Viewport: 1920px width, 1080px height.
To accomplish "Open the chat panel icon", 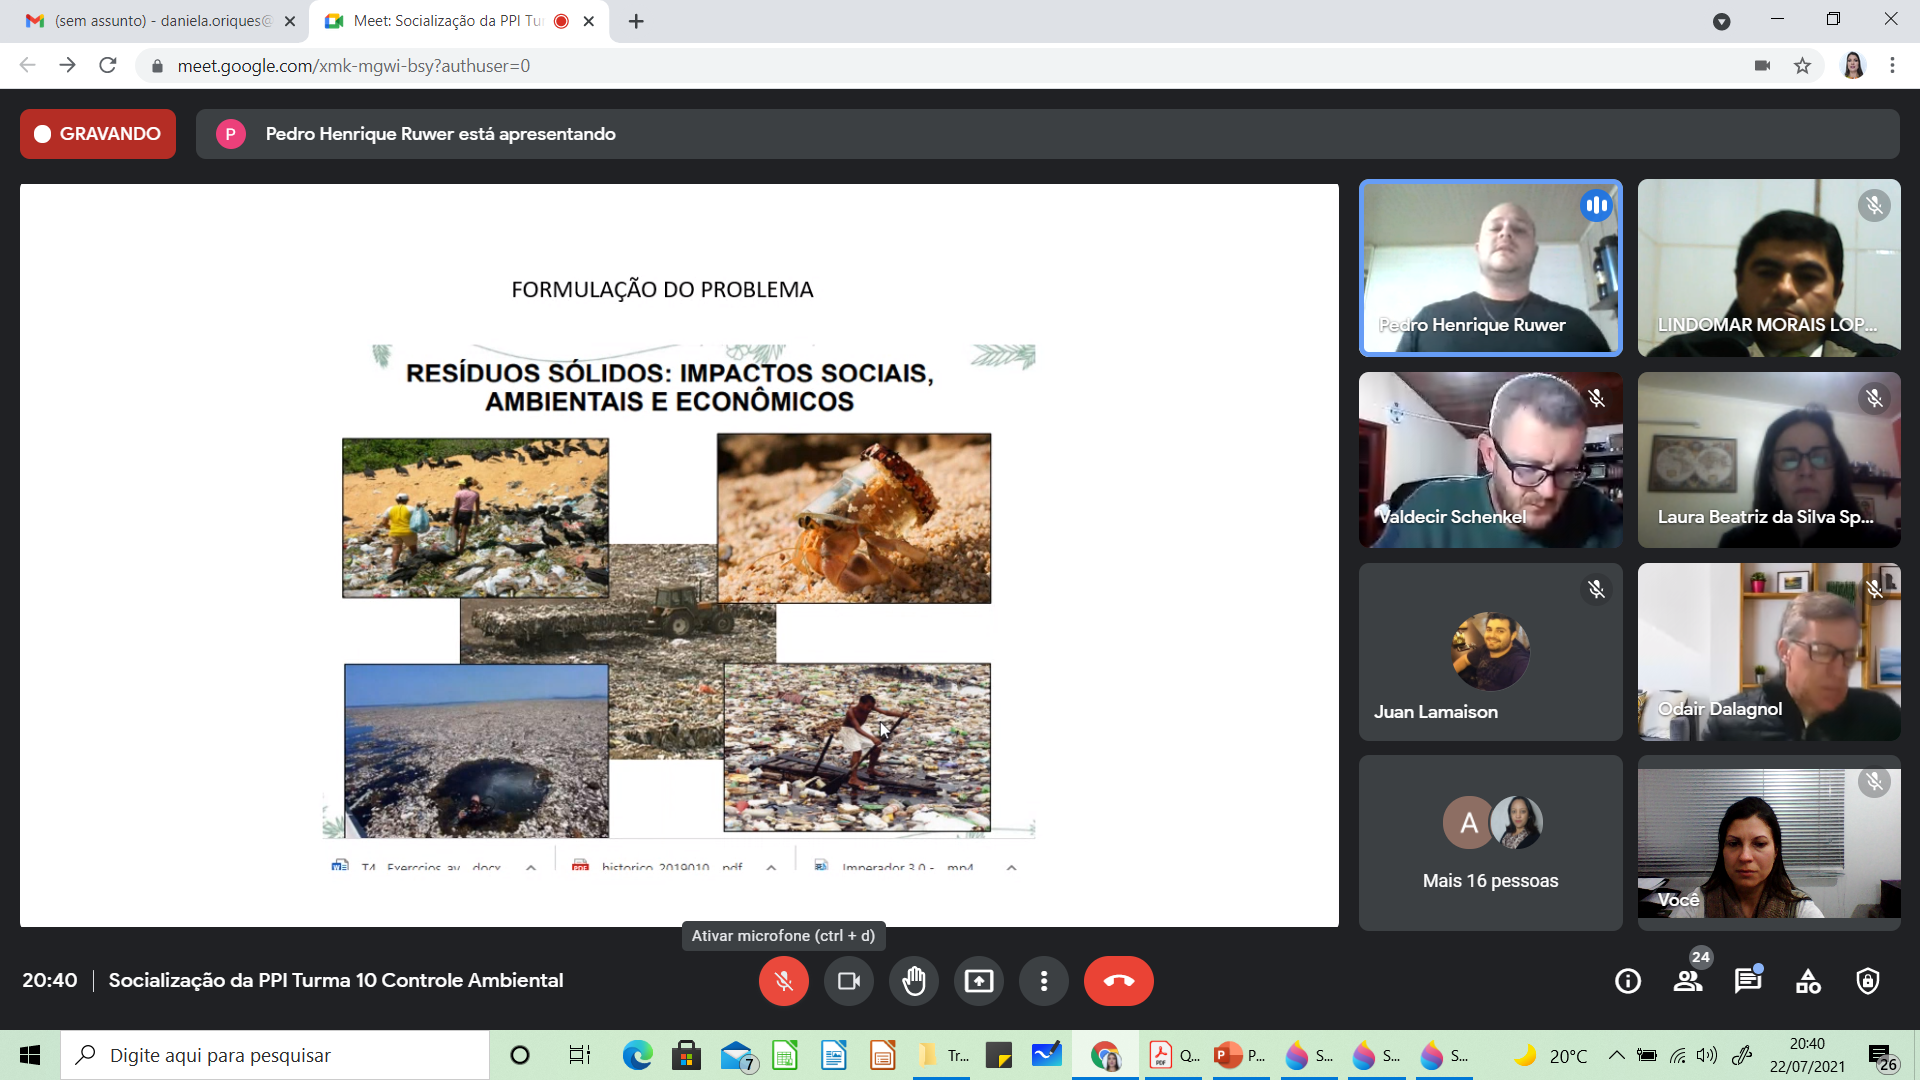I will click(x=1747, y=981).
